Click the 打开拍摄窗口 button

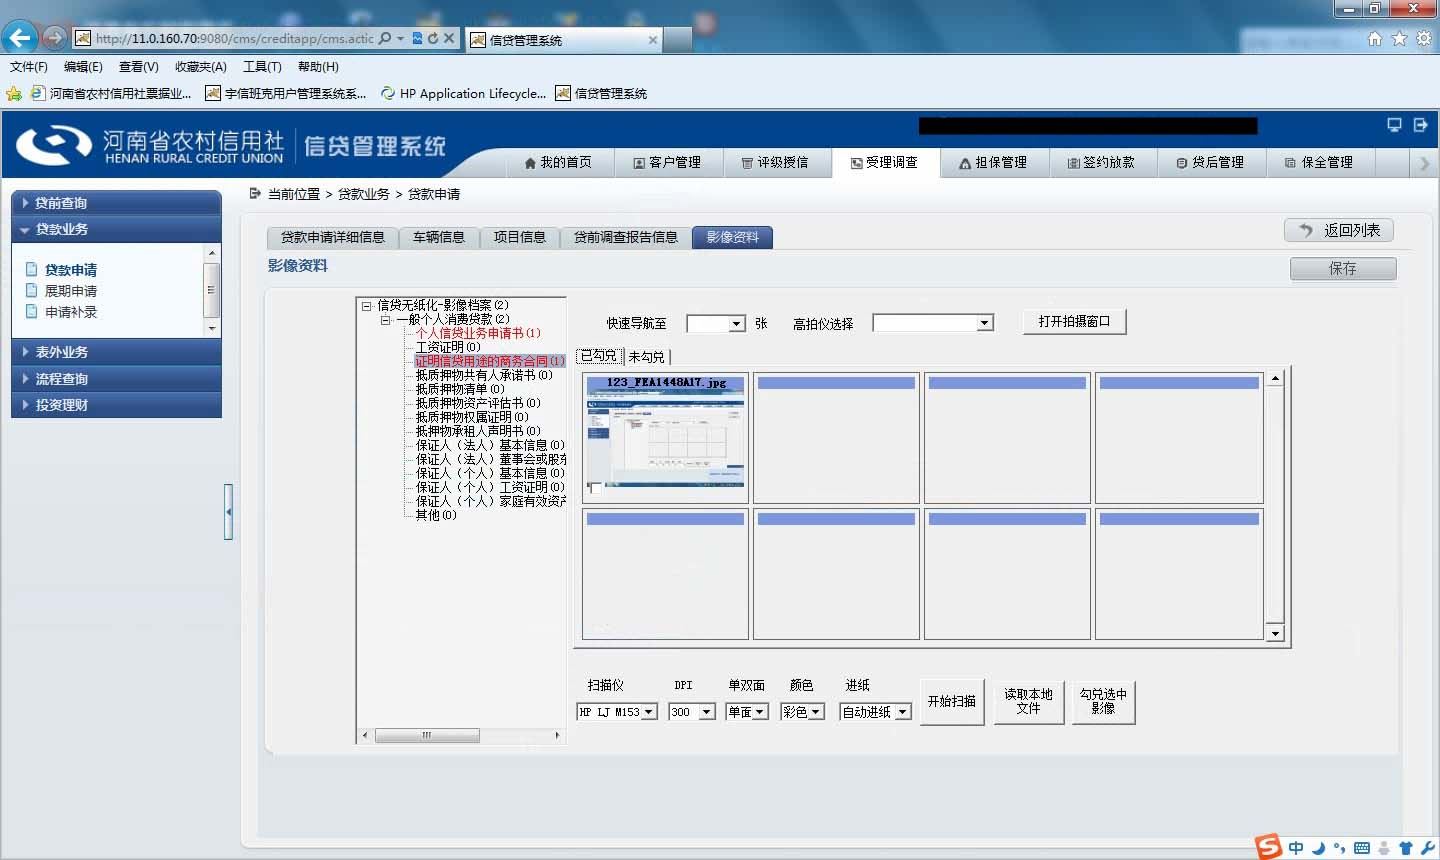coord(1075,322)
